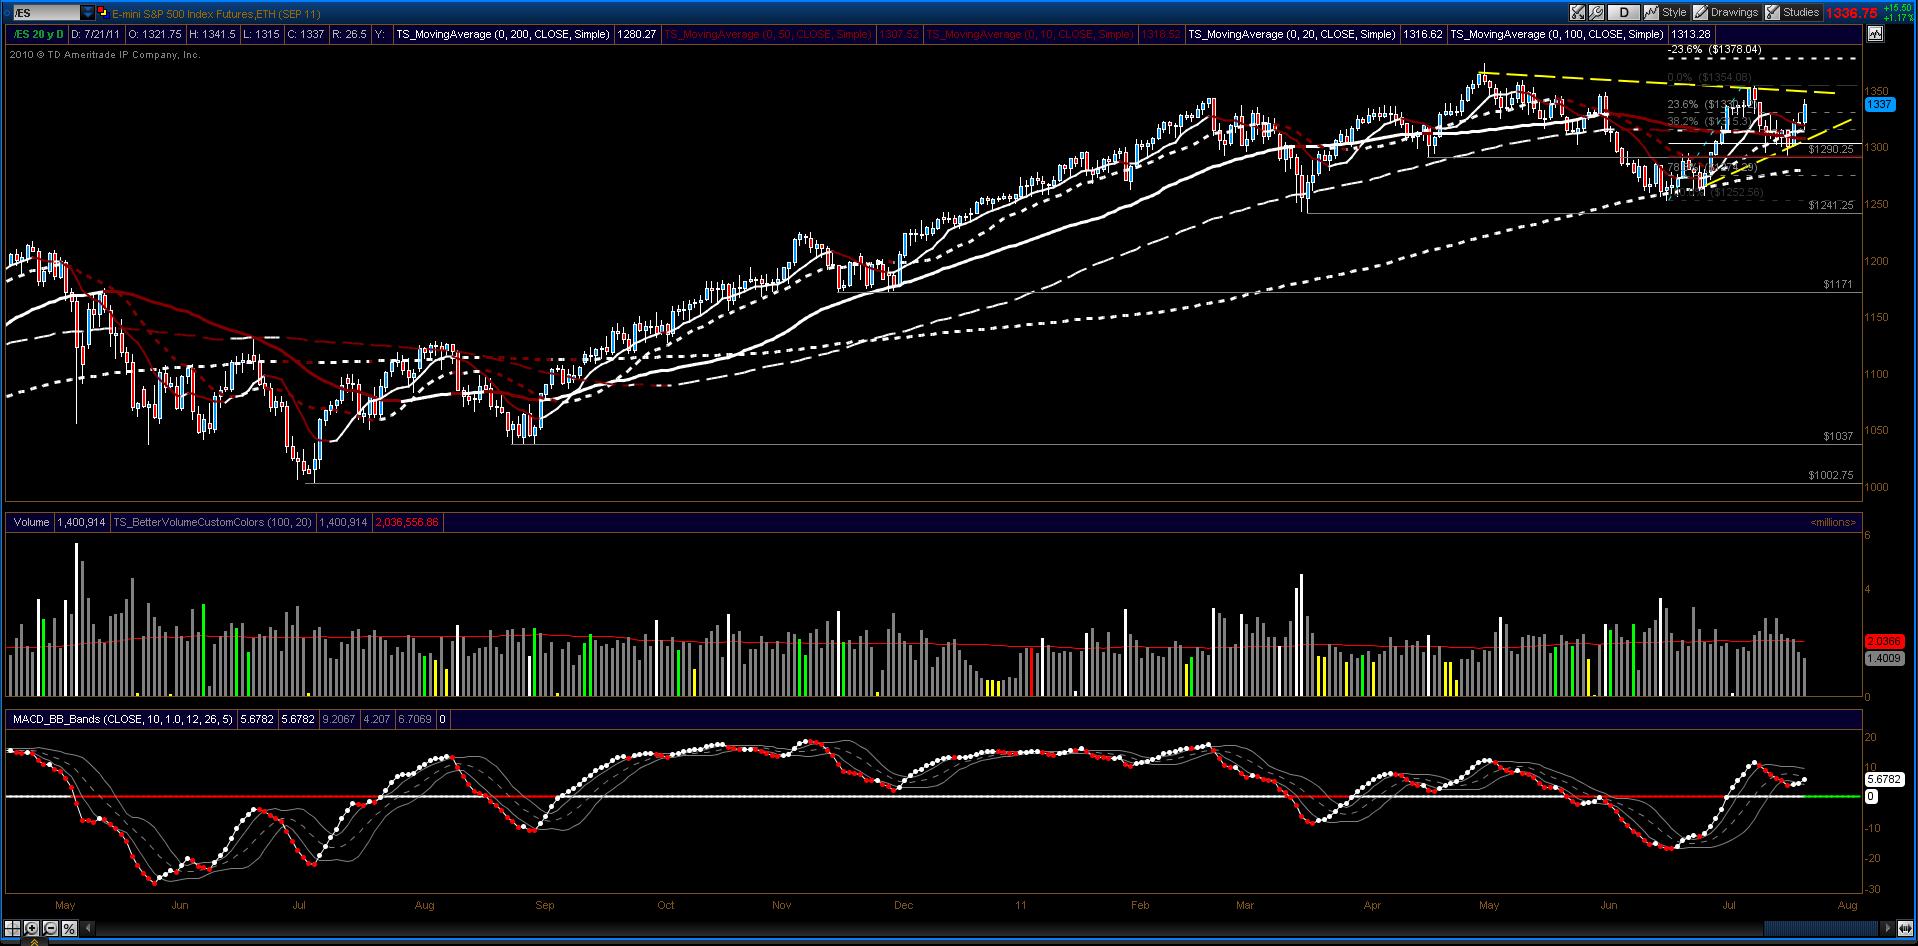Click the -23.6% ($1378.04) Fibonacci label
This screenshot has height=946, width=1918.
[x=1716, y=49]
